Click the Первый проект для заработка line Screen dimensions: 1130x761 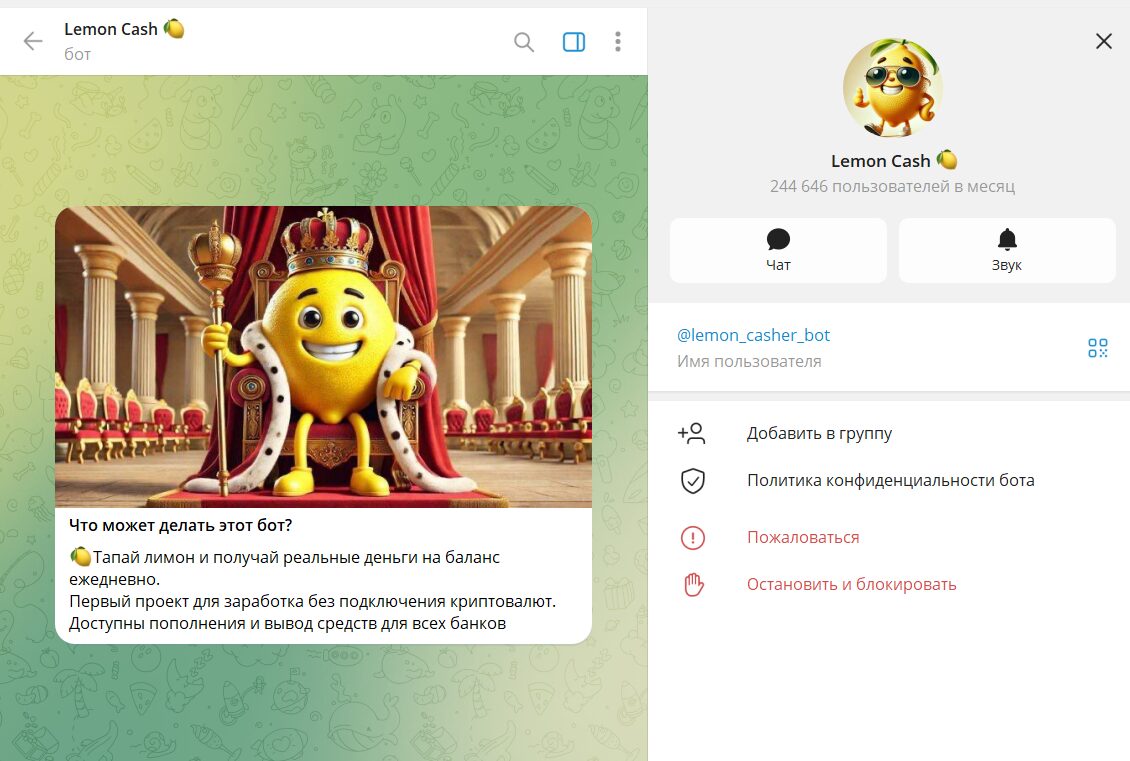point(312,602)
